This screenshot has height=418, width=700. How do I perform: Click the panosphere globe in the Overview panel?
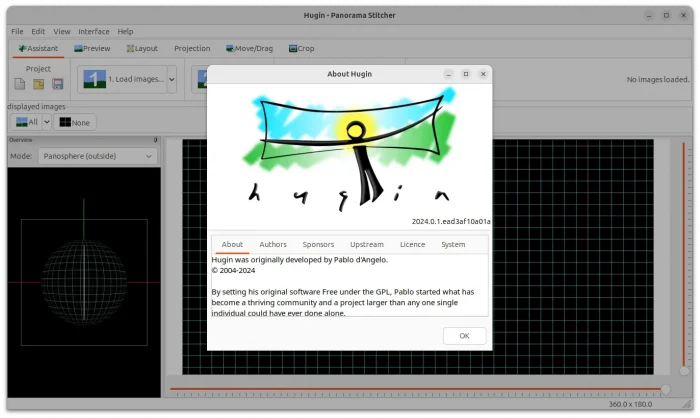click(x=84, y=281)
